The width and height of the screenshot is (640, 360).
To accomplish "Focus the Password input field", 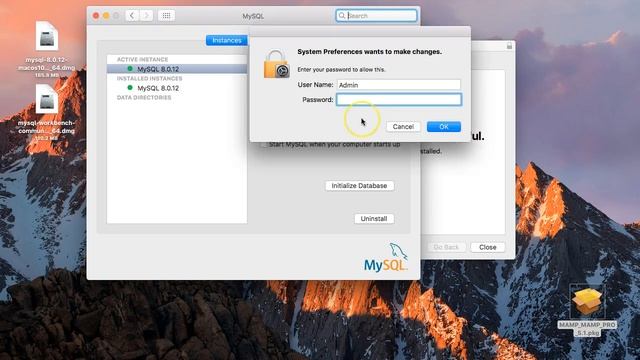I will [x=399, y=100].
